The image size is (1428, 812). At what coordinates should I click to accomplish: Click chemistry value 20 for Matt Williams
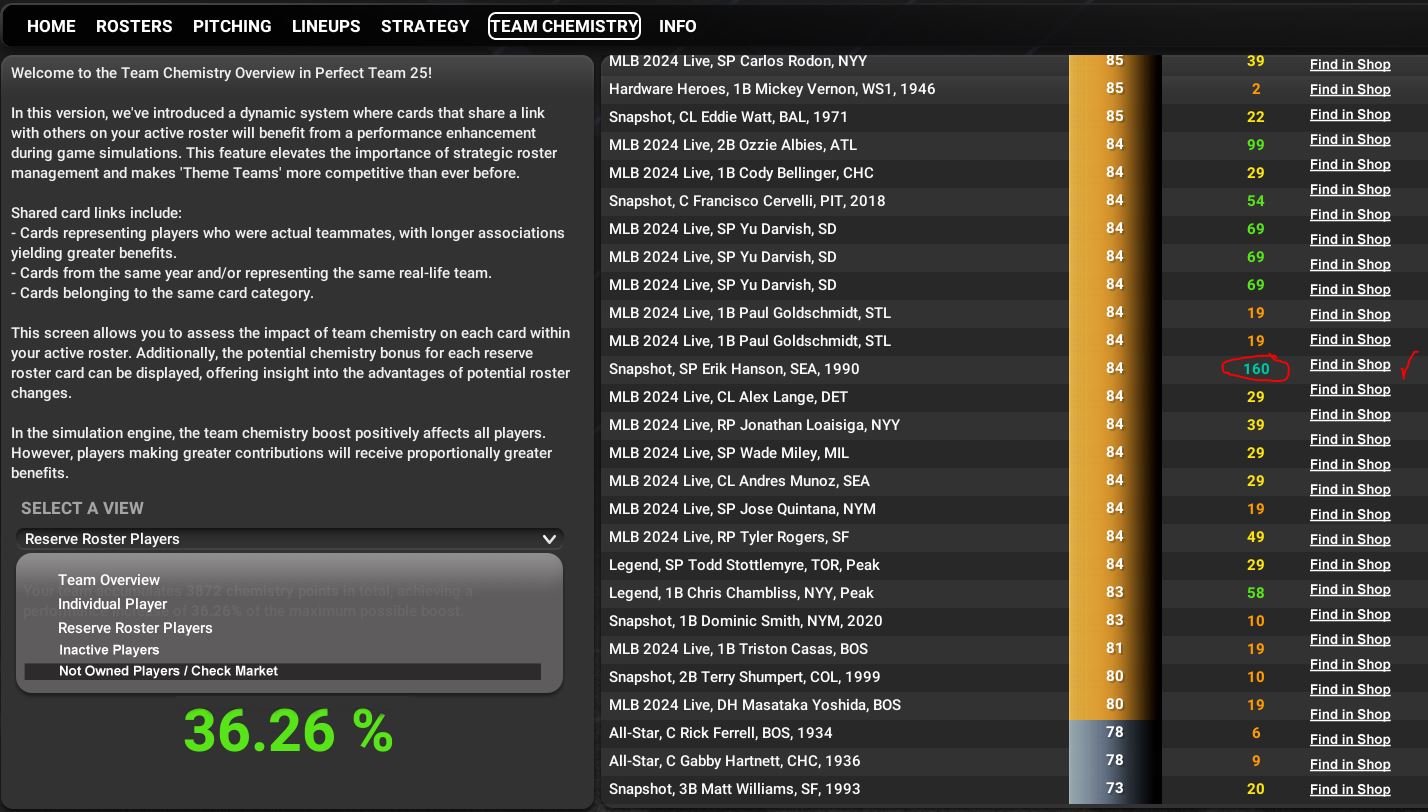[x=1256, y=789]
